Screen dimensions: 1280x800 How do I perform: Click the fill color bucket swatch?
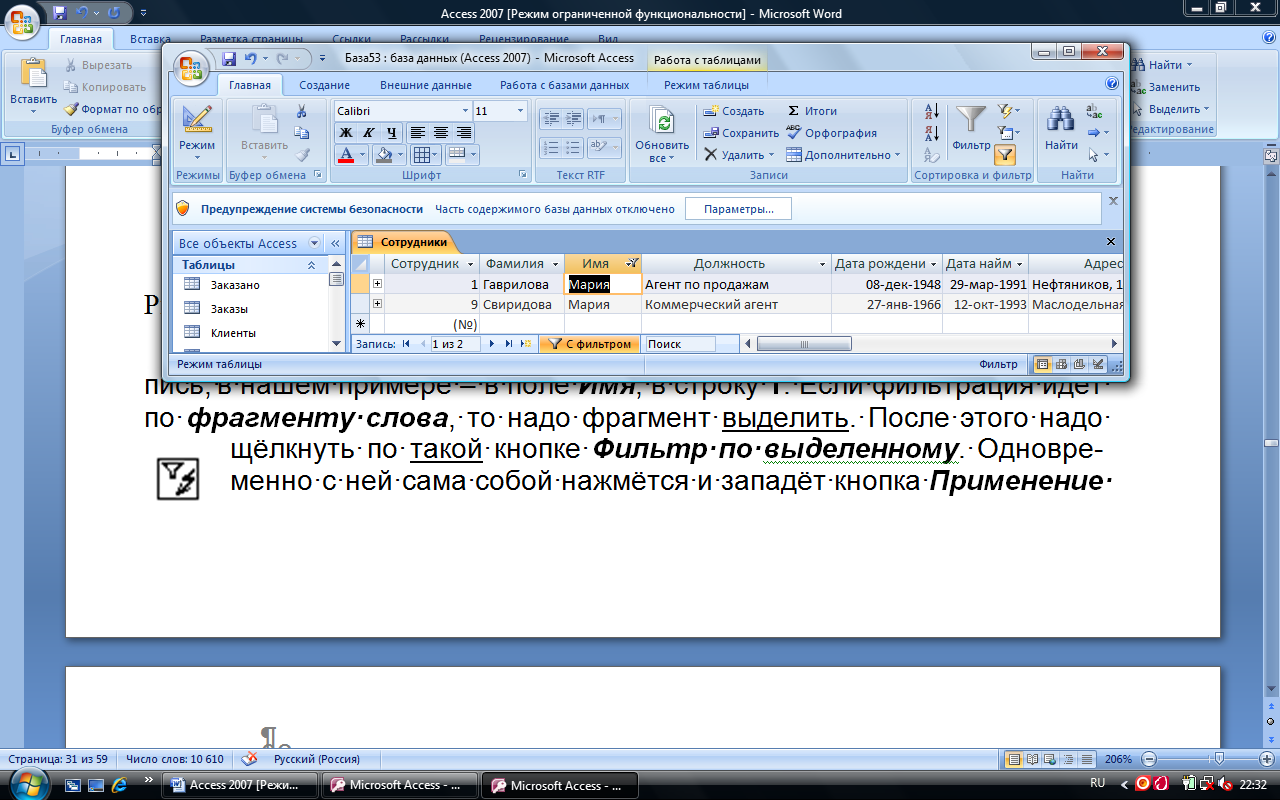[x=382, y=155]
